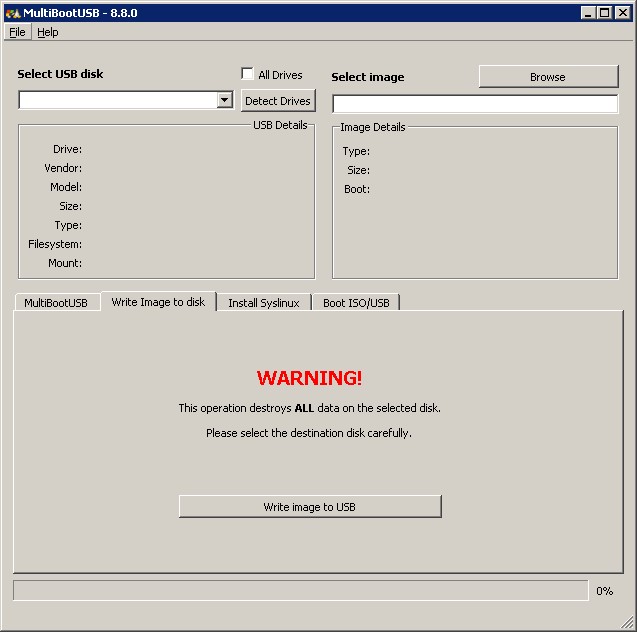
Task: Click the Mount: label in USB Details
Action: coord(65,263)
